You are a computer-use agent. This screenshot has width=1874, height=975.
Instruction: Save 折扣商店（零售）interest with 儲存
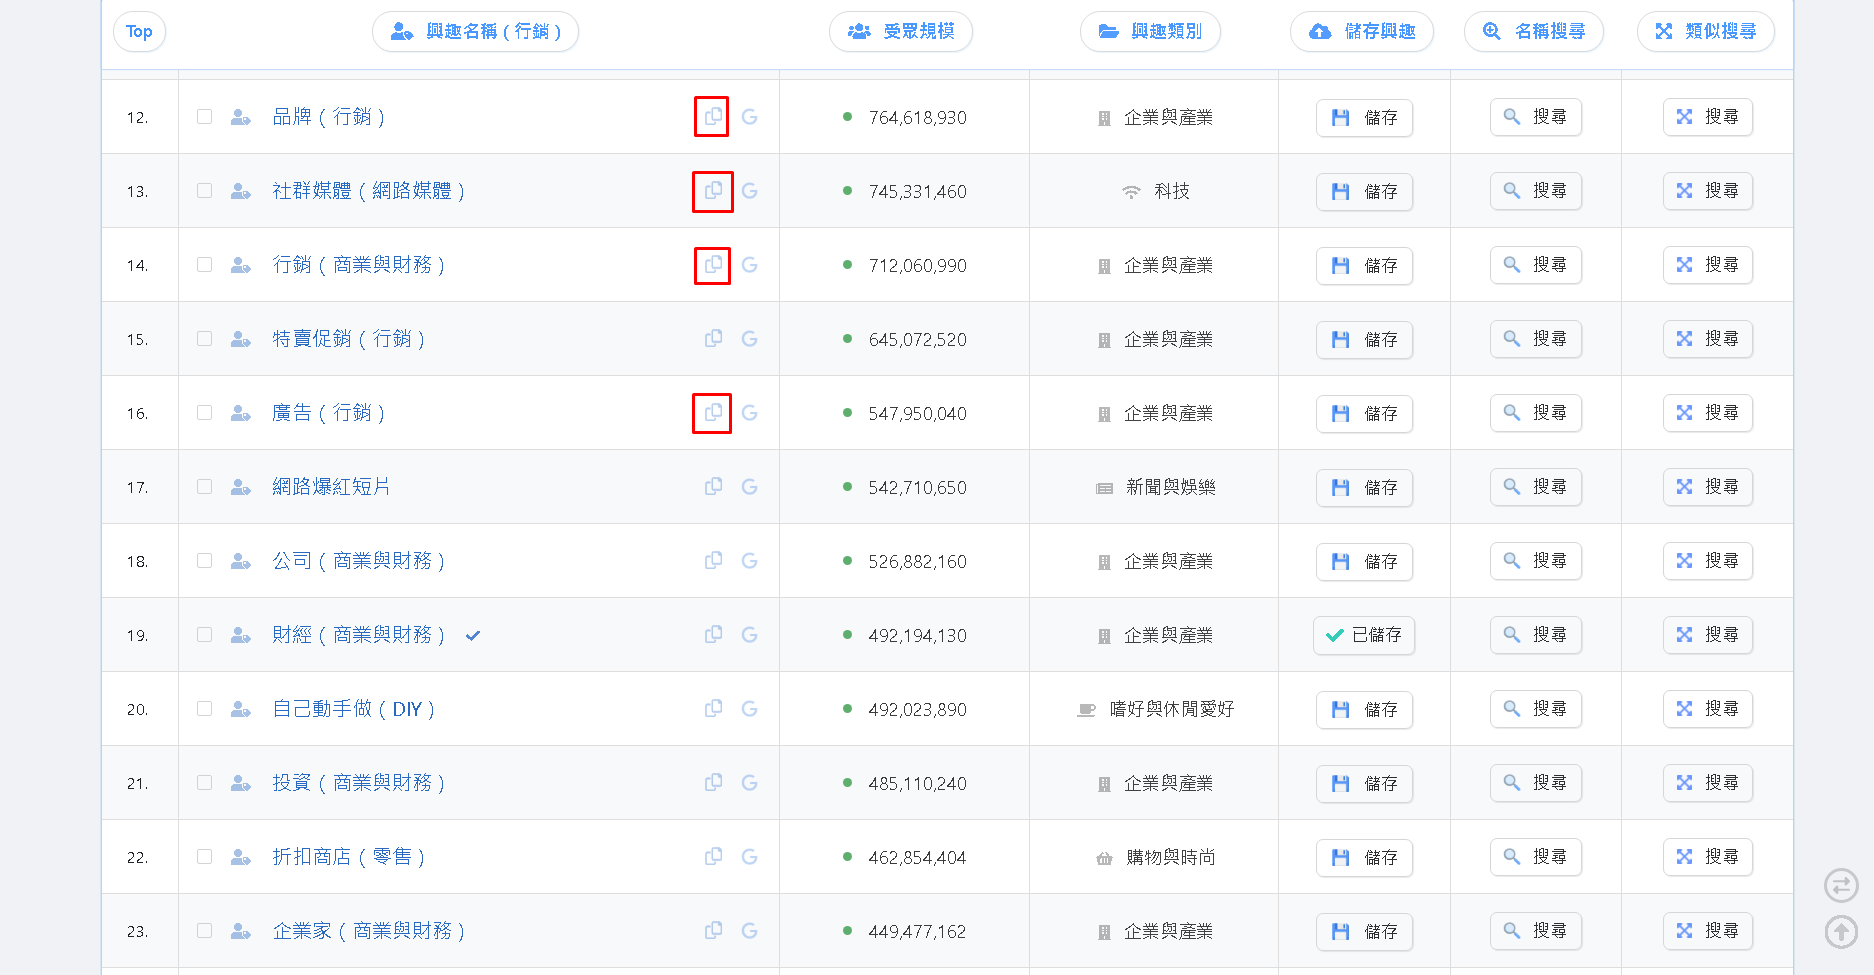1364,858
